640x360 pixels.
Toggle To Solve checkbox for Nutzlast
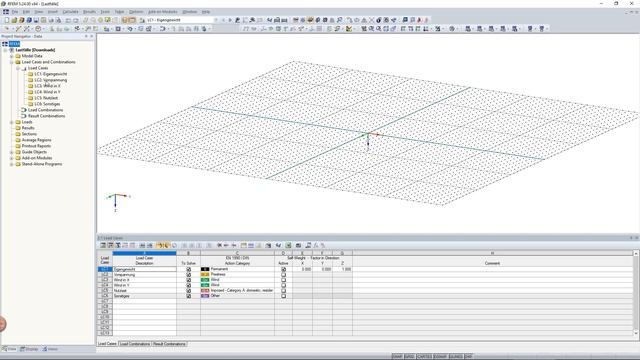tap(189, 291)
